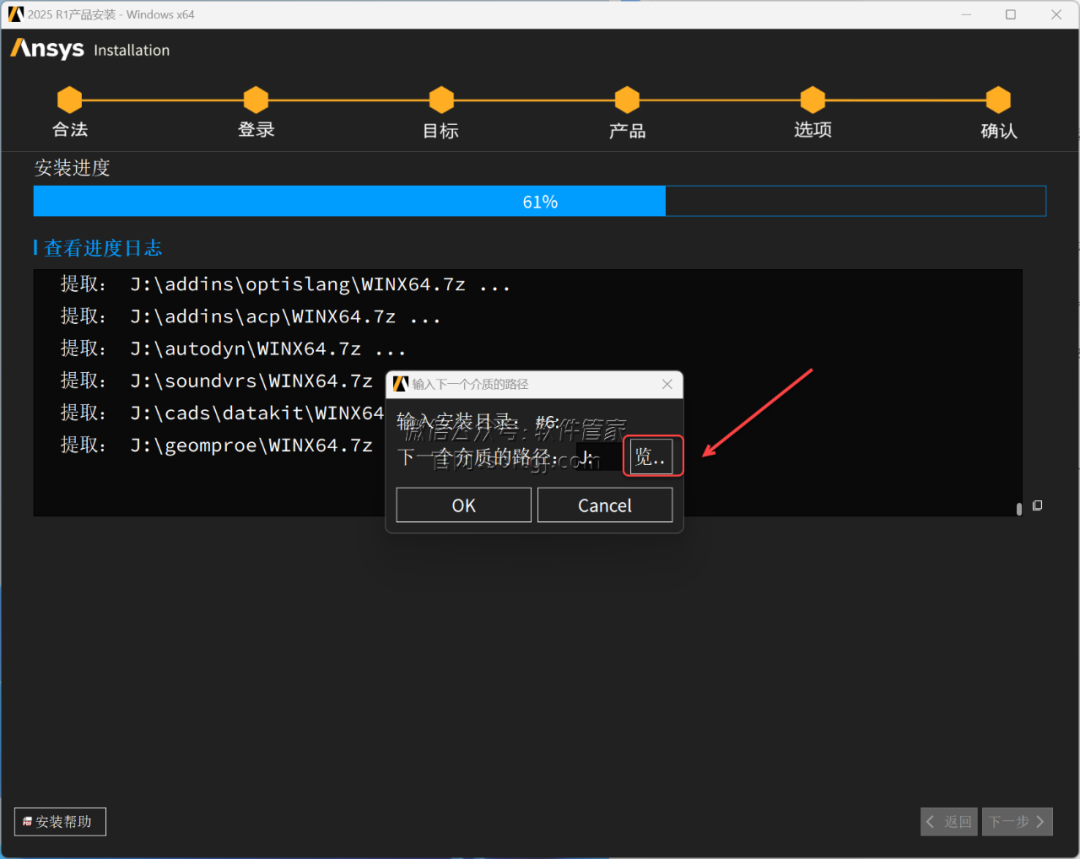Click the Ansys icon in the media path dialog title
Image resolution: width=1080 pixels, height=859 pixels.
point(400,384)
